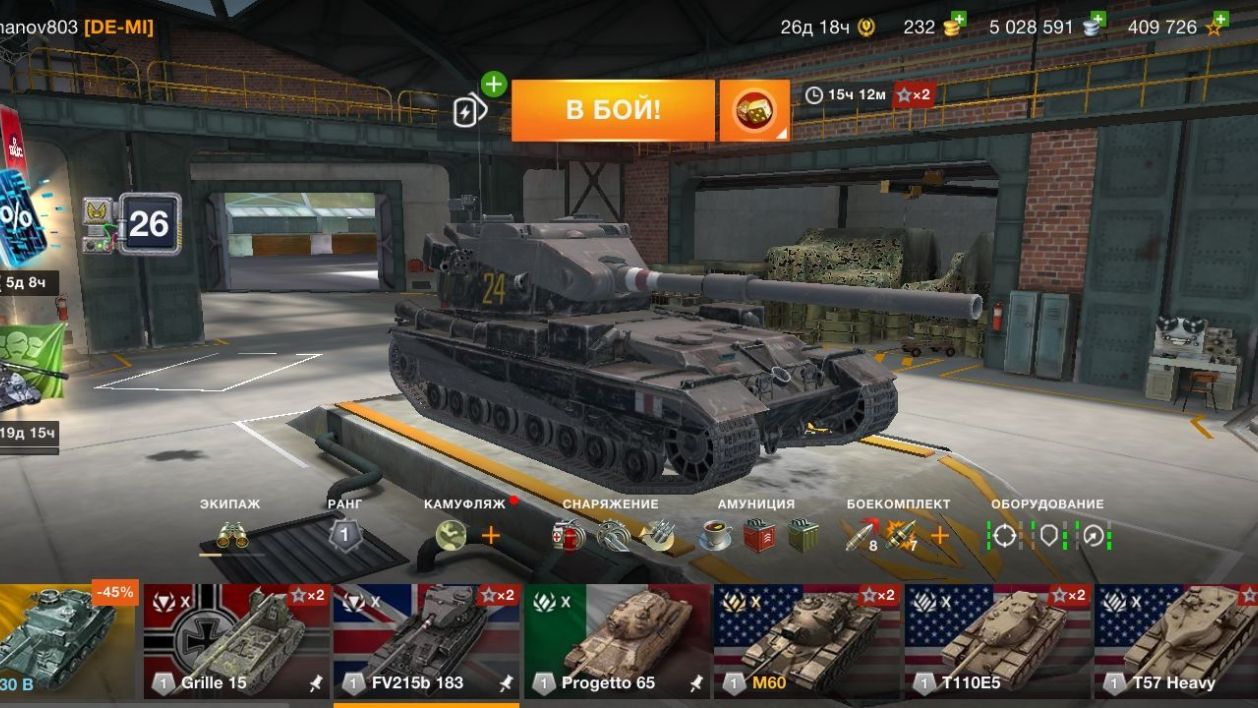Image resolution: width=1258 pixels, height=708 pixels.
Task: Open the crosshair equipment slot under ОБОРУДОВАНИЕ
Action: tap(1004, 536)
